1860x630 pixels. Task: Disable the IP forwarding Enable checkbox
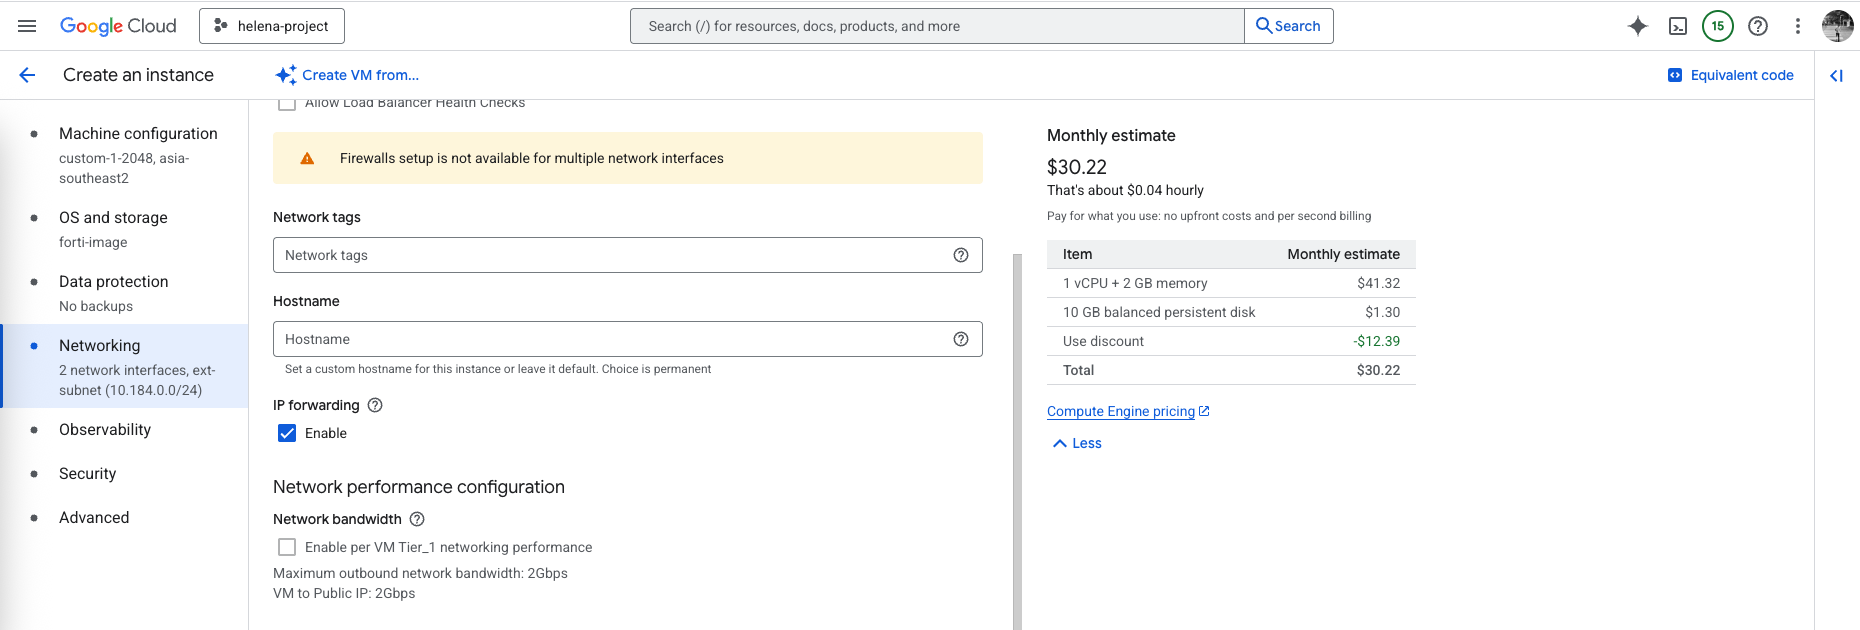click(287, 433)
